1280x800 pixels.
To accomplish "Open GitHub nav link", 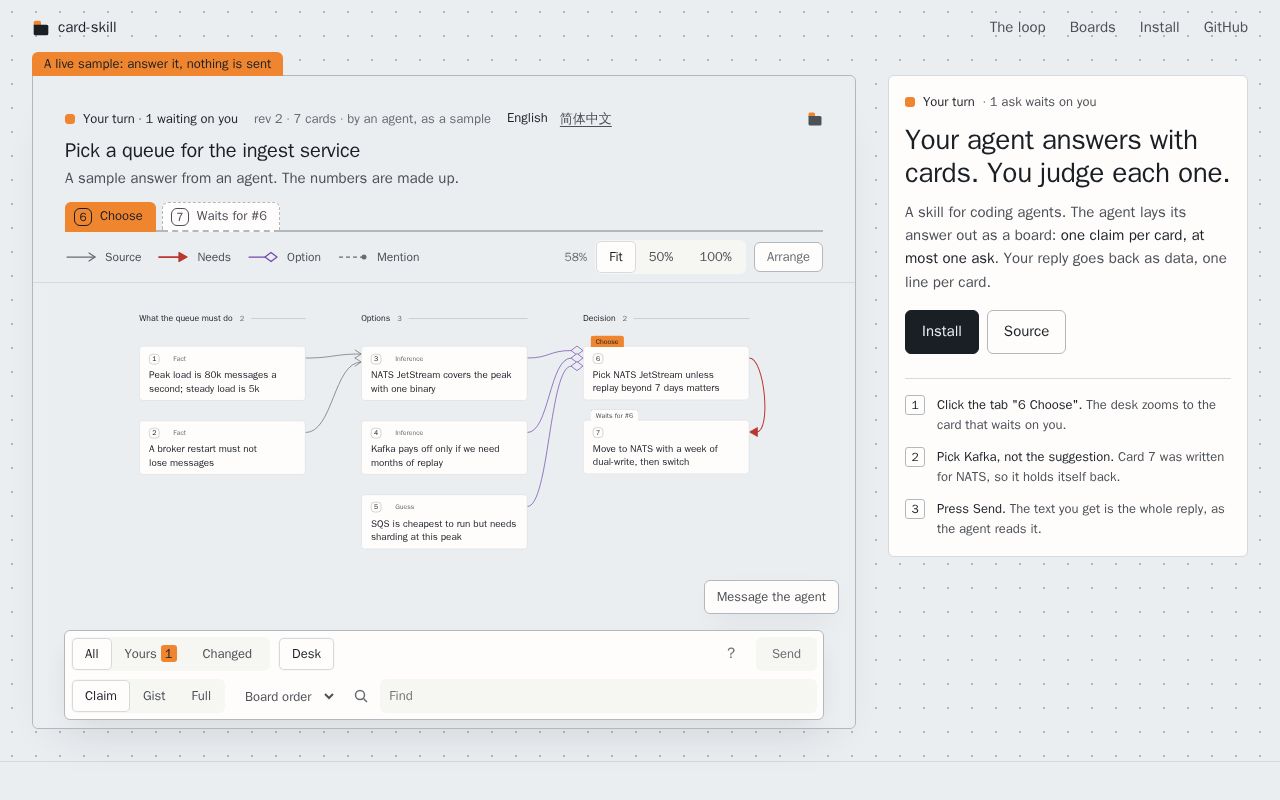I will (x=1226, y=28).
